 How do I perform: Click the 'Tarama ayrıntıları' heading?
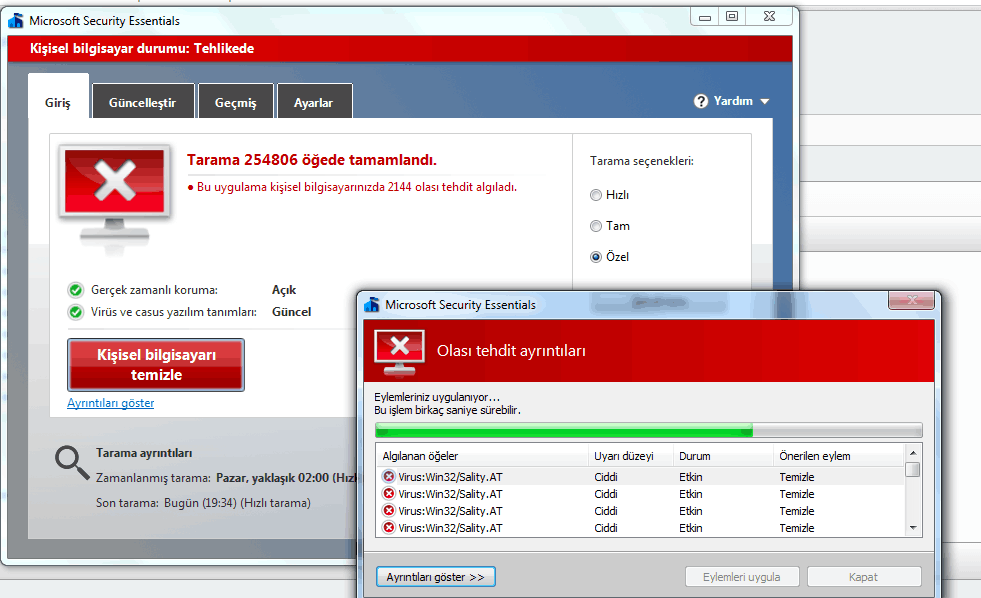144,453
